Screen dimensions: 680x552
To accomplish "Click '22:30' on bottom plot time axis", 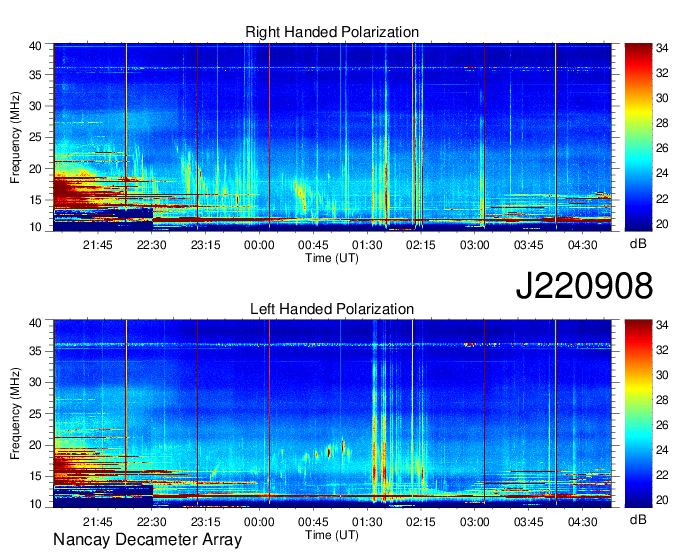I will (152, 522).
